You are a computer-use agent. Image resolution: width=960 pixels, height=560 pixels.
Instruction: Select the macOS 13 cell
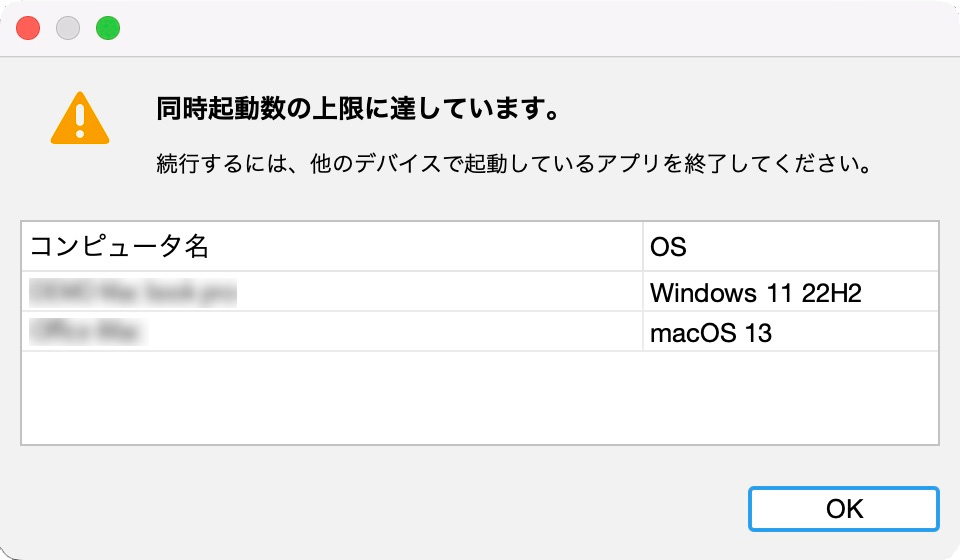[790, 332]
